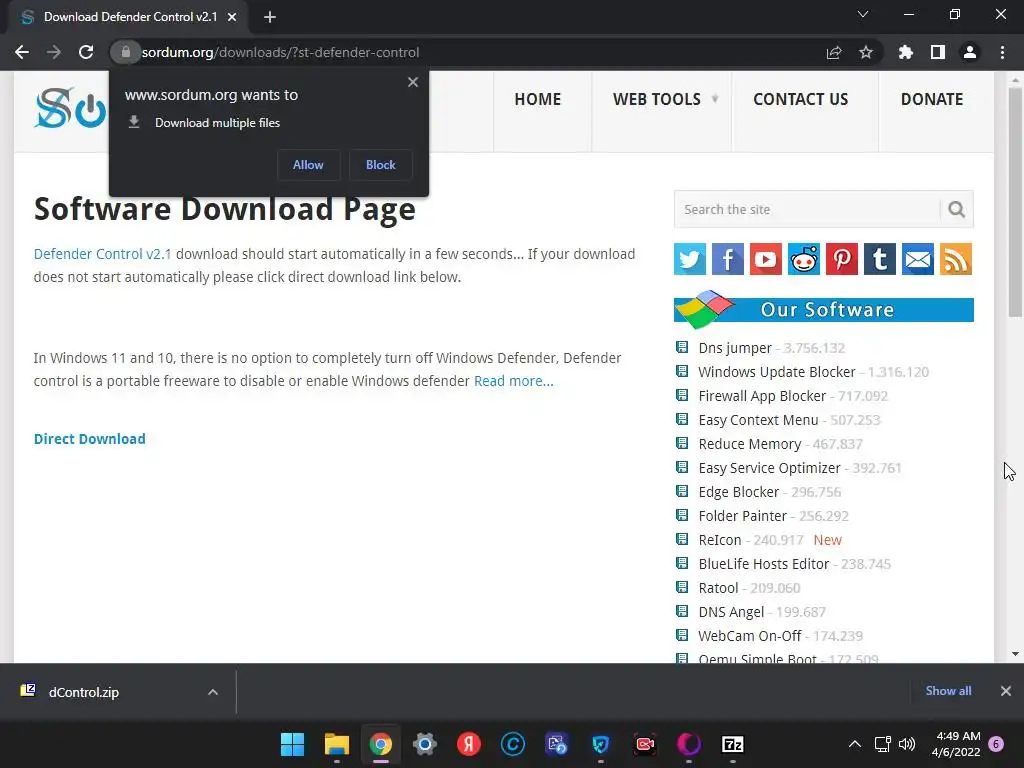This screenshot has height=768, width=1024.
Task: Open Windows Start menu
Action: point(293,744)
